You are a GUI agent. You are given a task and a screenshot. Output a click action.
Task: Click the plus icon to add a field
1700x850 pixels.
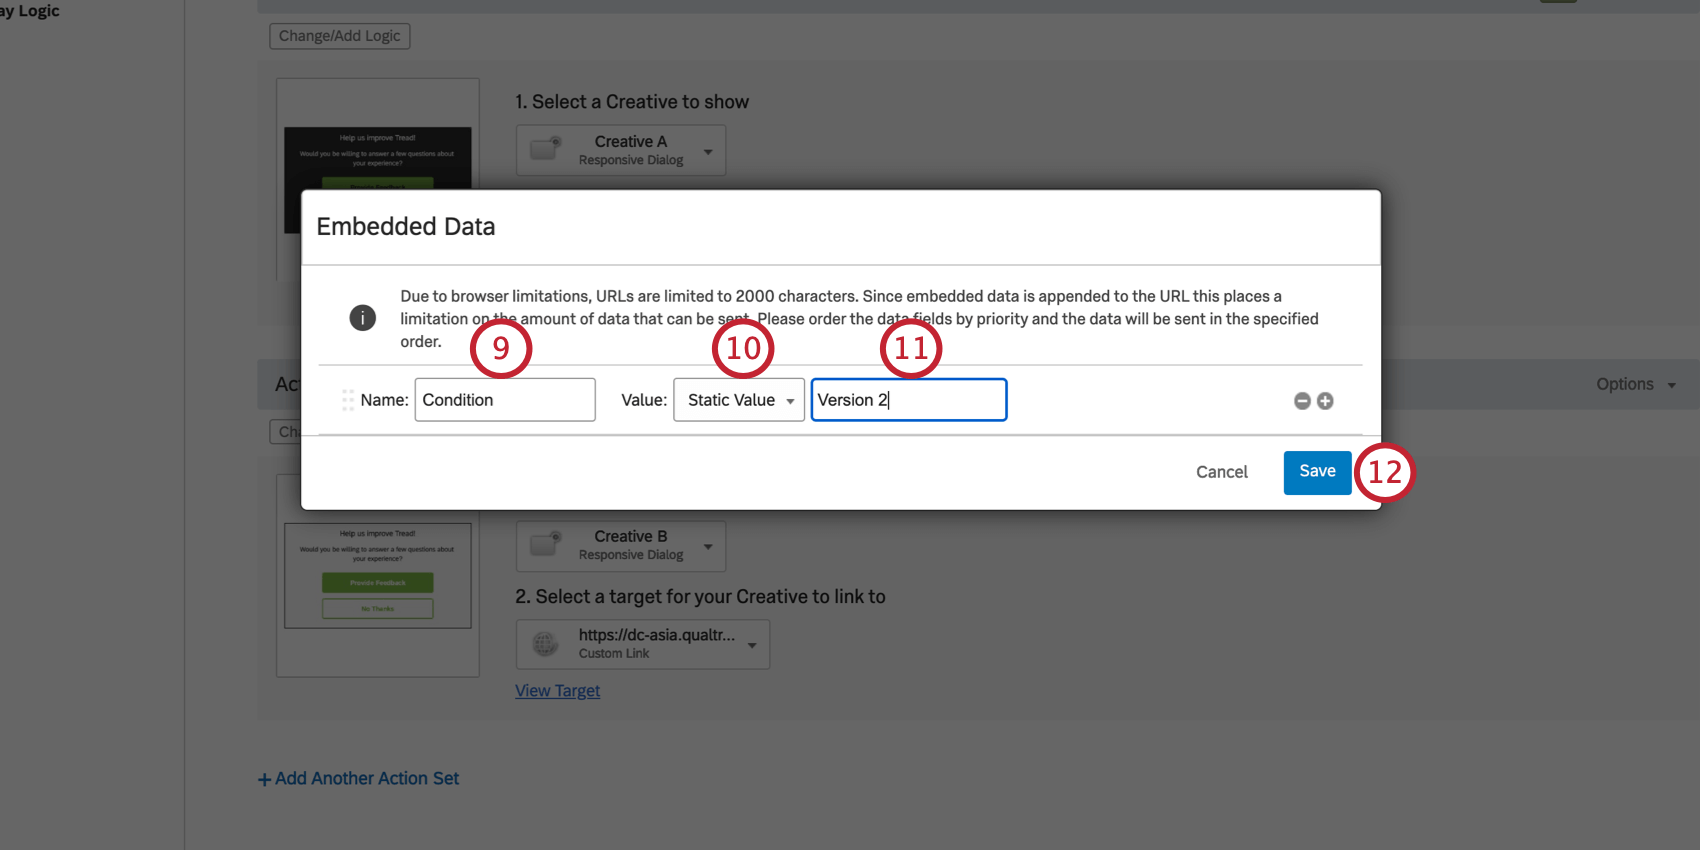(x=1325, y=401)
